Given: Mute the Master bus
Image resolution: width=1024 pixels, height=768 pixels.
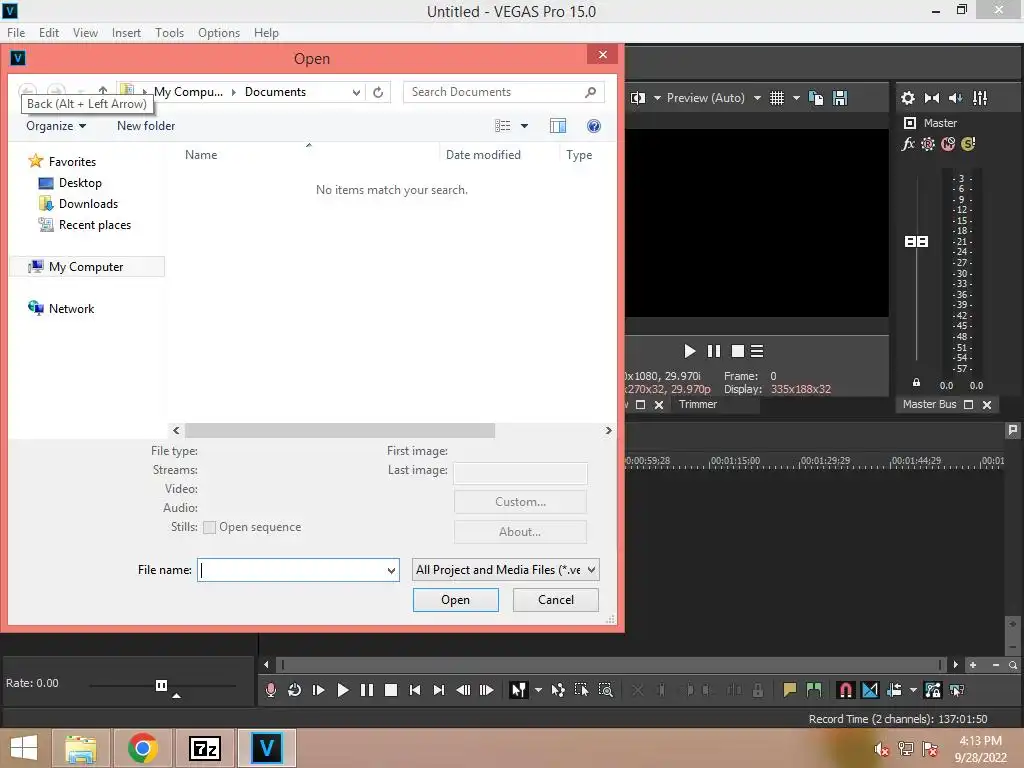Looking at the screenshot, I should 948,144.
